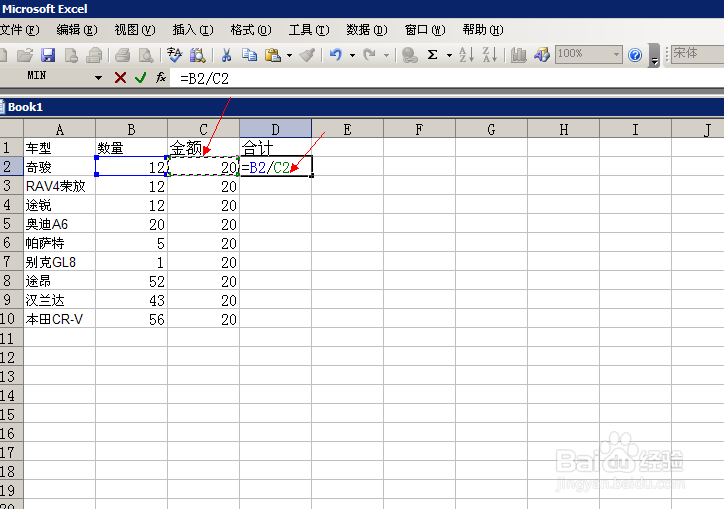The image size is (724, 509).
Task: Click in the formula bar showing =B2/C2
Action: (446, 78)
